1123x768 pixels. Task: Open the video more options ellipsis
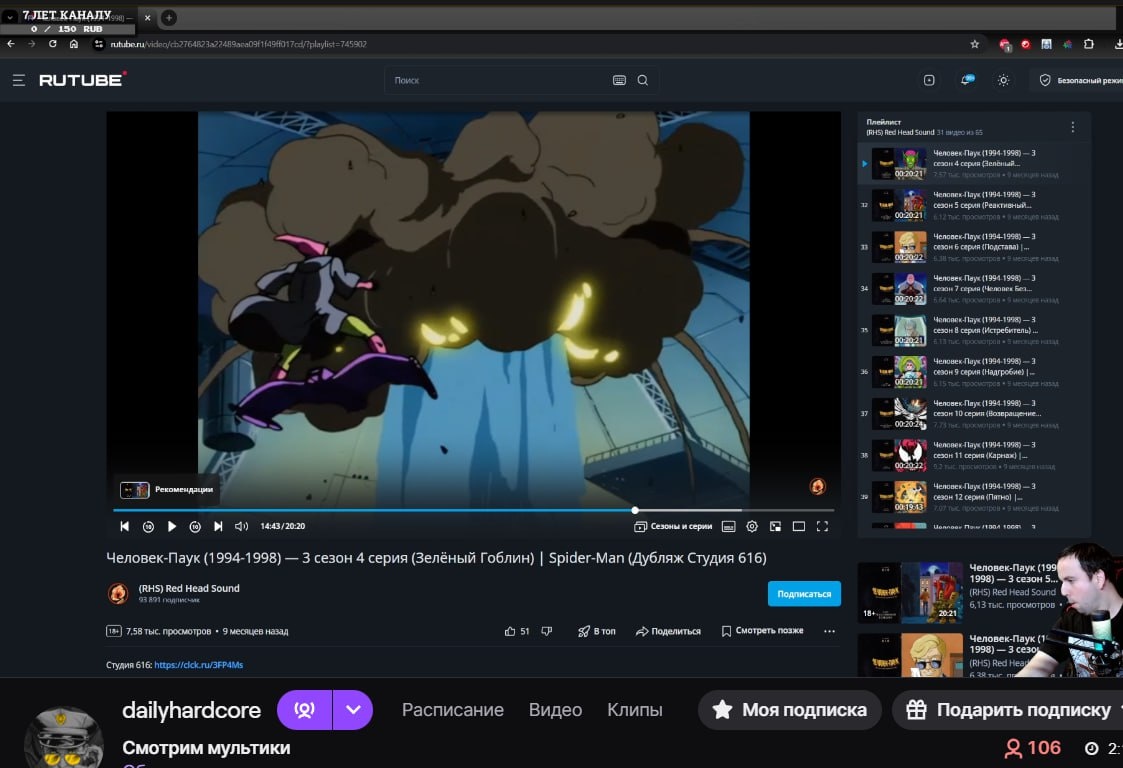coord(829,631)
